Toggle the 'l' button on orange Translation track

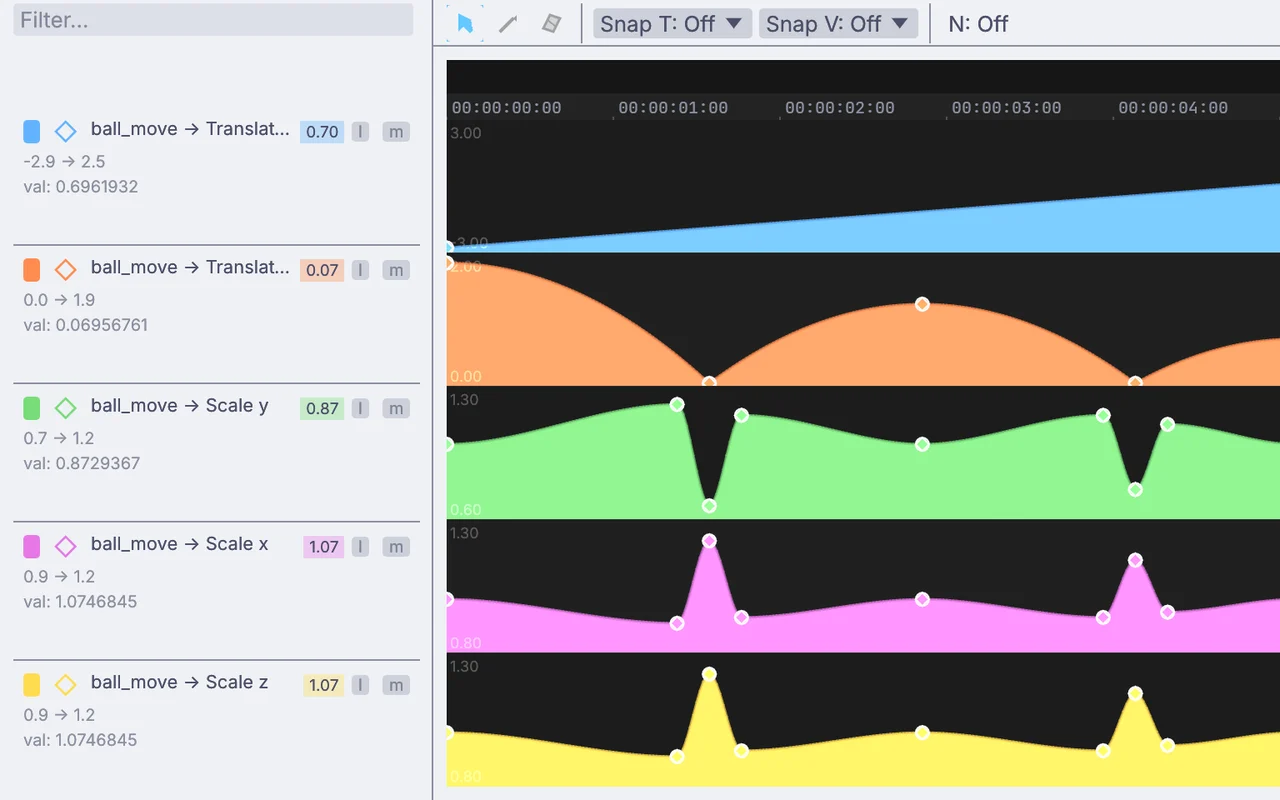click(360, 270)
